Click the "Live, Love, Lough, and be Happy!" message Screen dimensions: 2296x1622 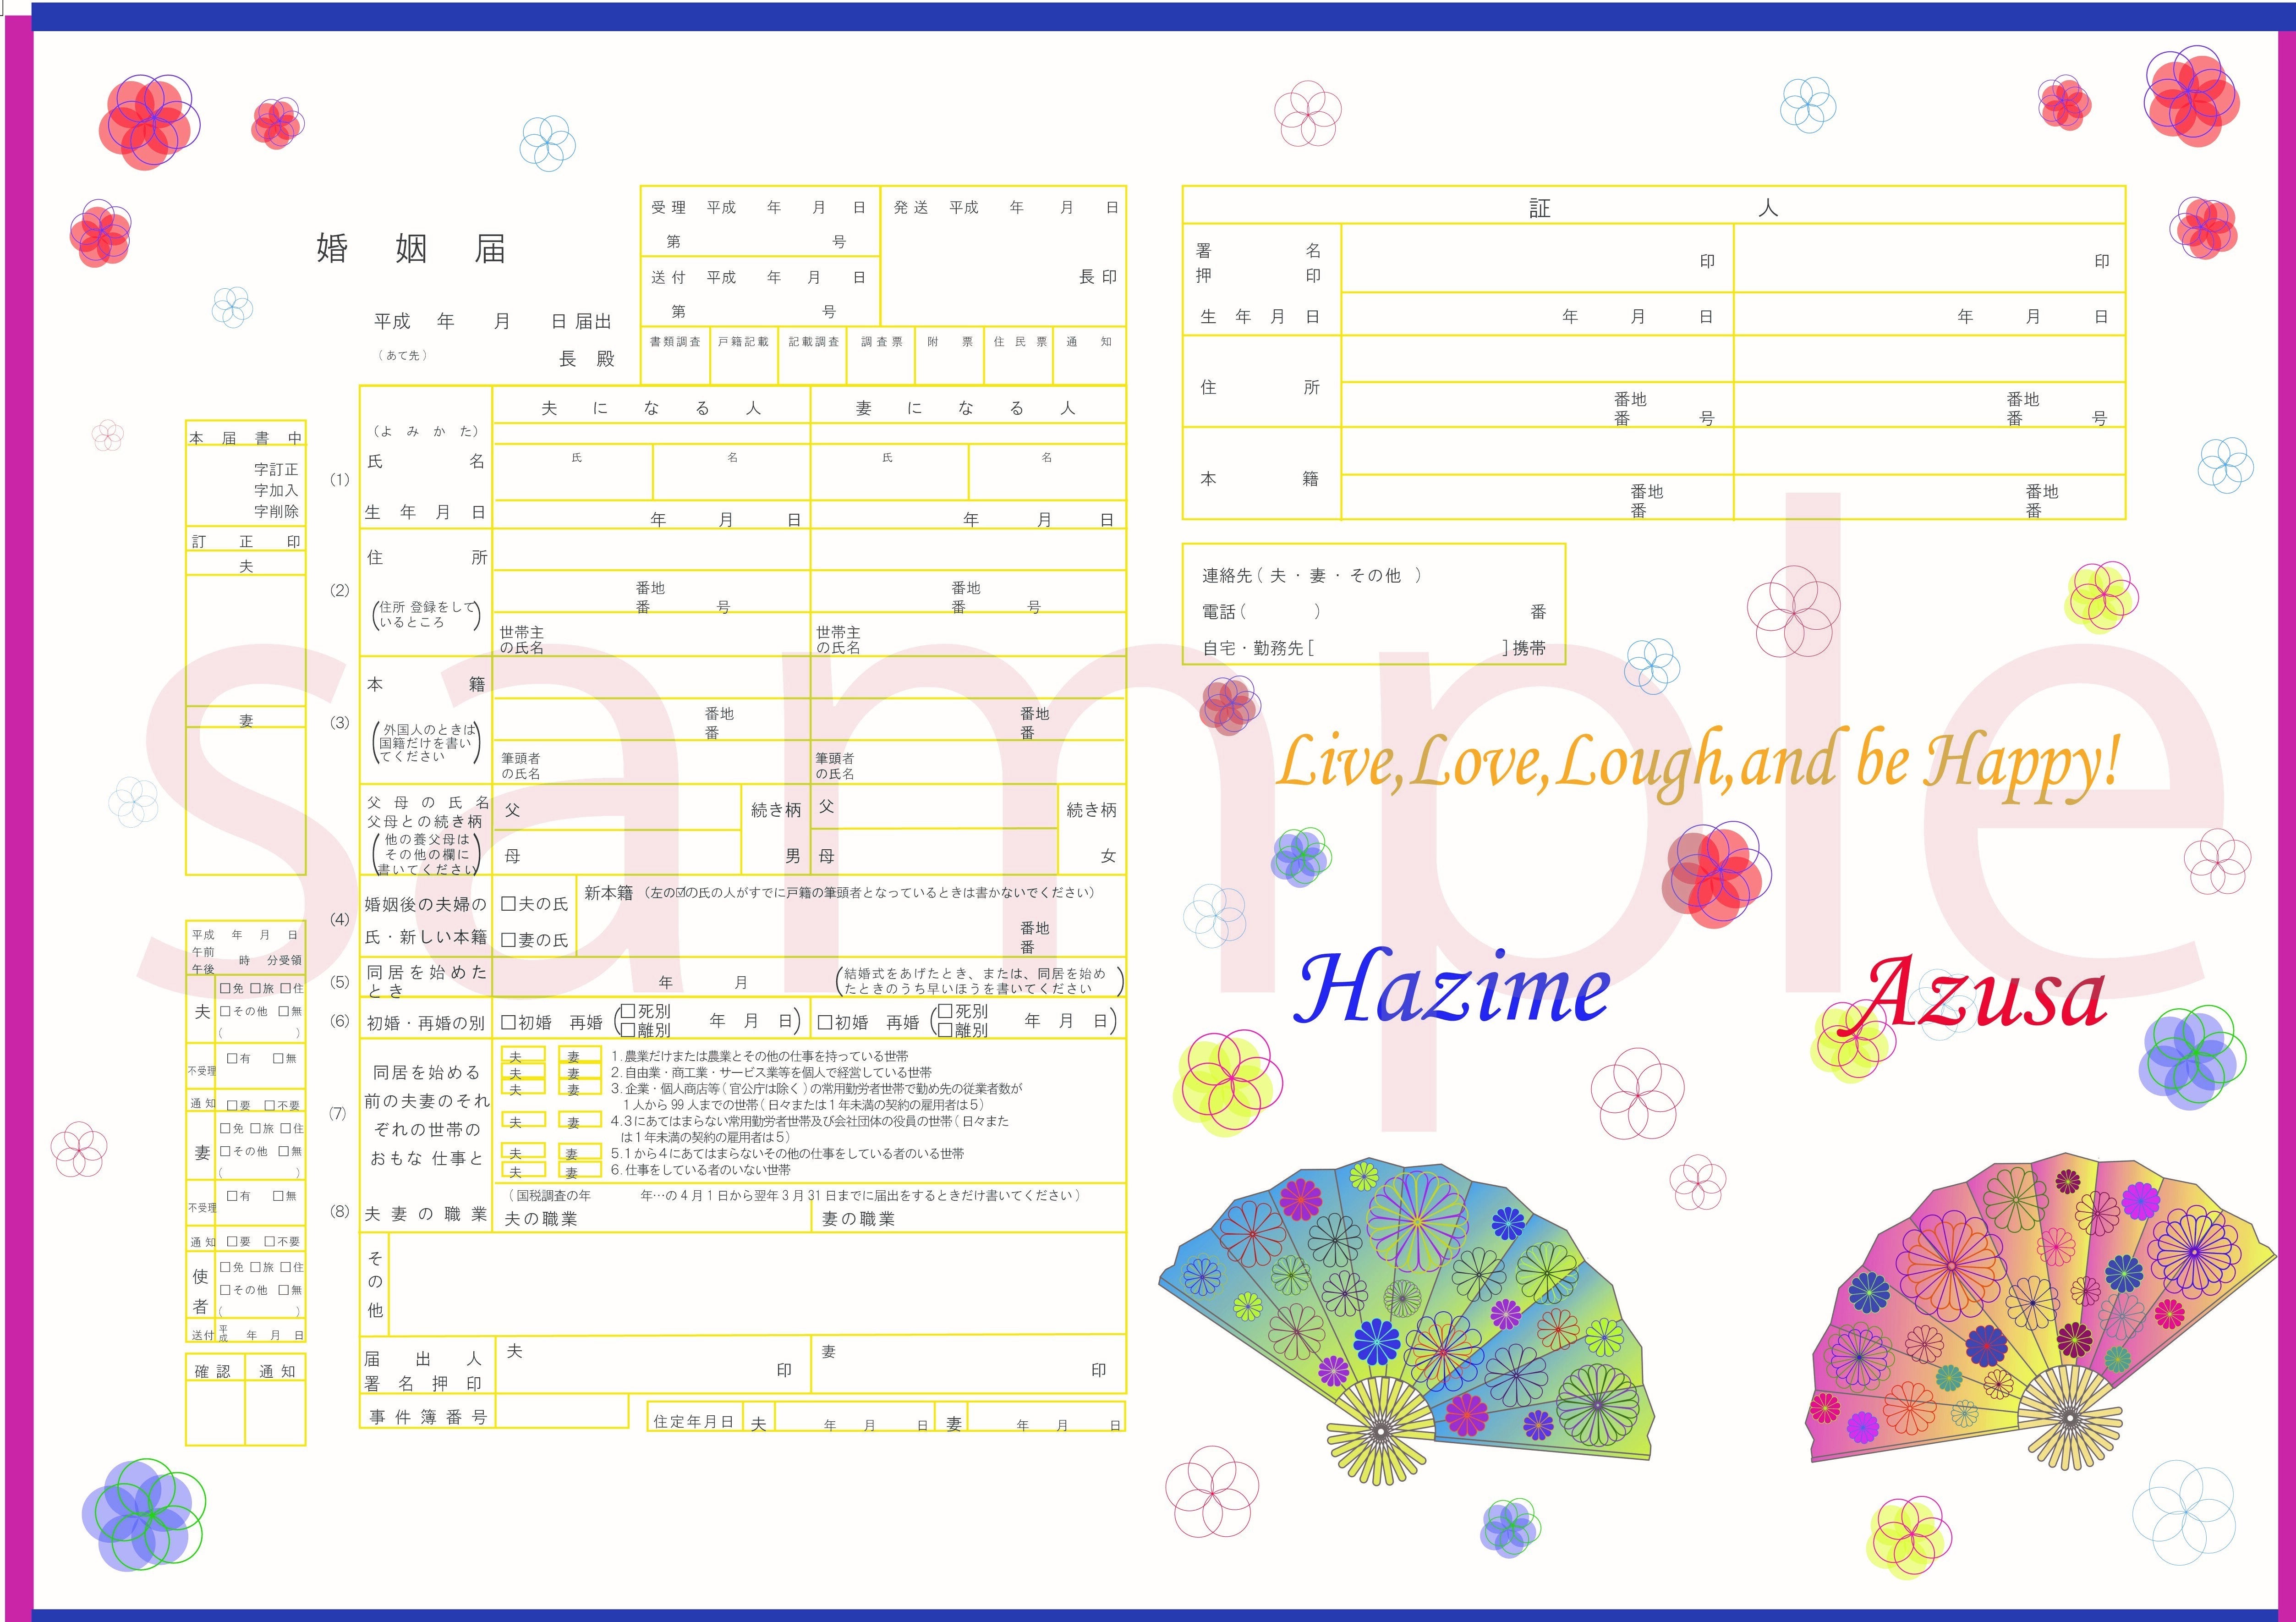1699,764
